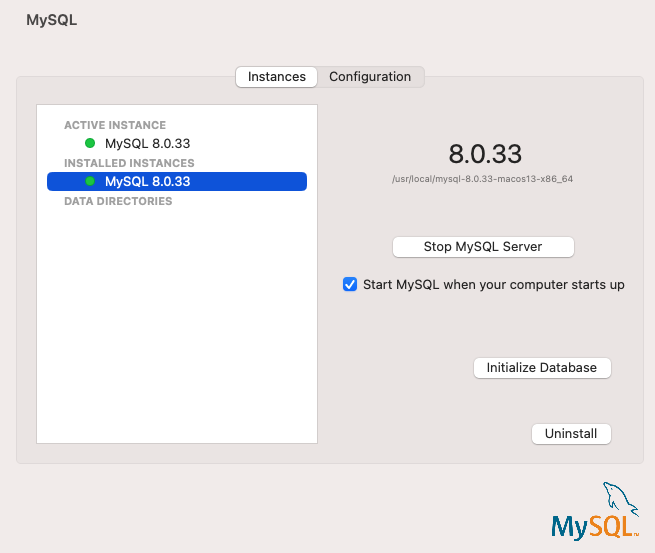The height and width of the screenshot is (553, 655).
Task: Click Stop MySQL Server button
Action: click(483, 247)
